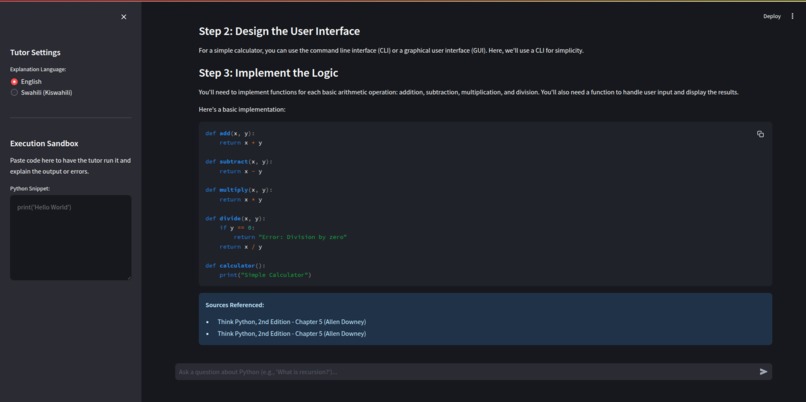Click the def subtract(x, y) code line
Viewport: 806px width, 402px height.
[239, 162]
